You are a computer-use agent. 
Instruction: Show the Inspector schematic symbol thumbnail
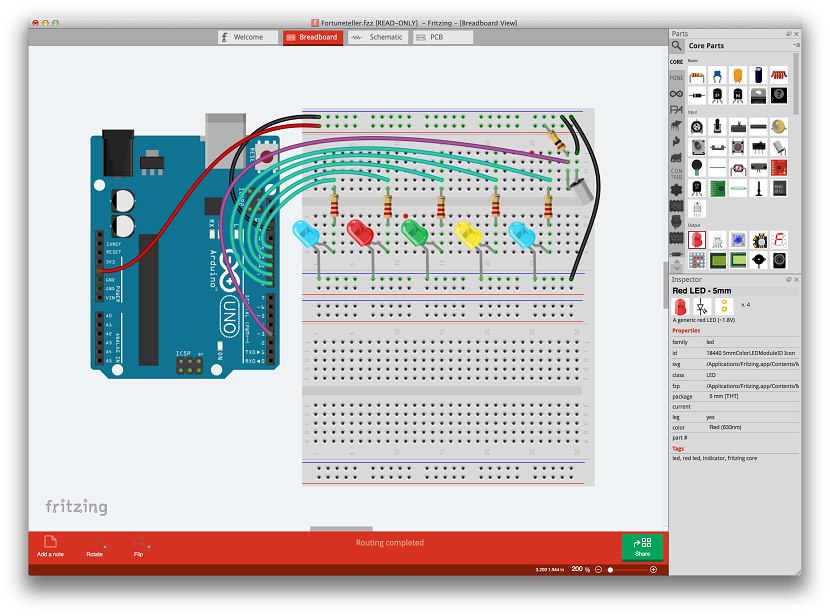coord(702,306)
